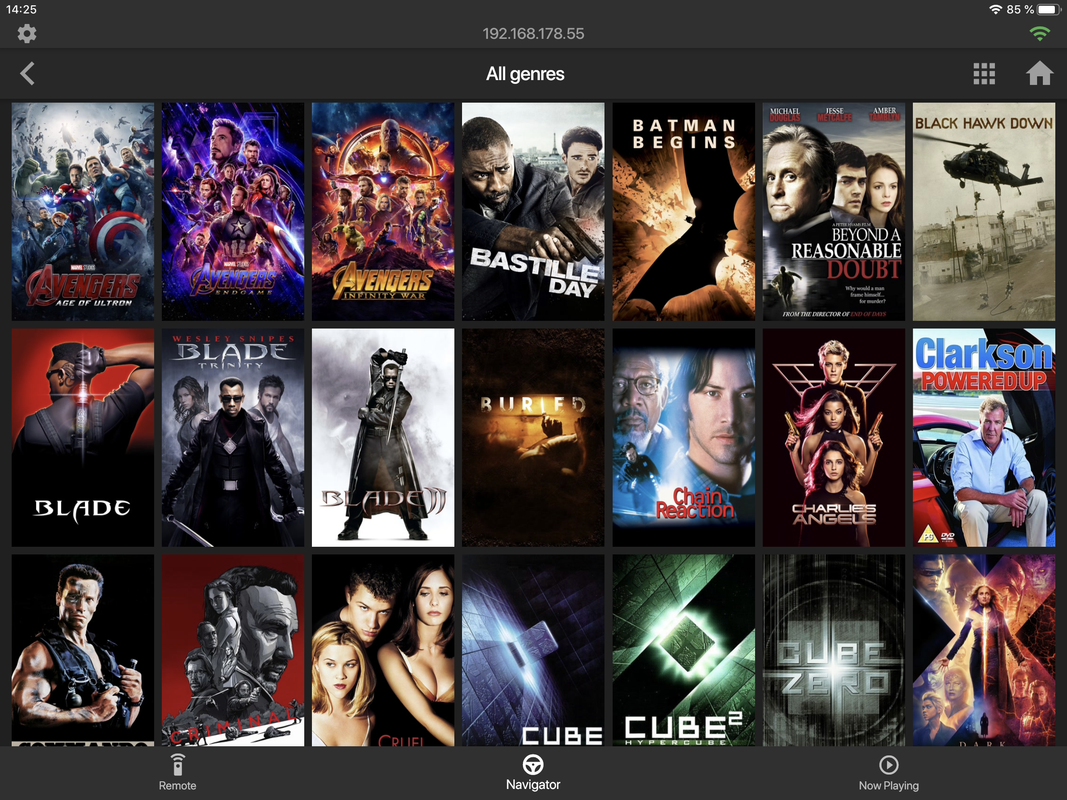The height and width of the screenshot is (800, 1067).
Task: Tap the All genres title
Action: pos(525,73)
